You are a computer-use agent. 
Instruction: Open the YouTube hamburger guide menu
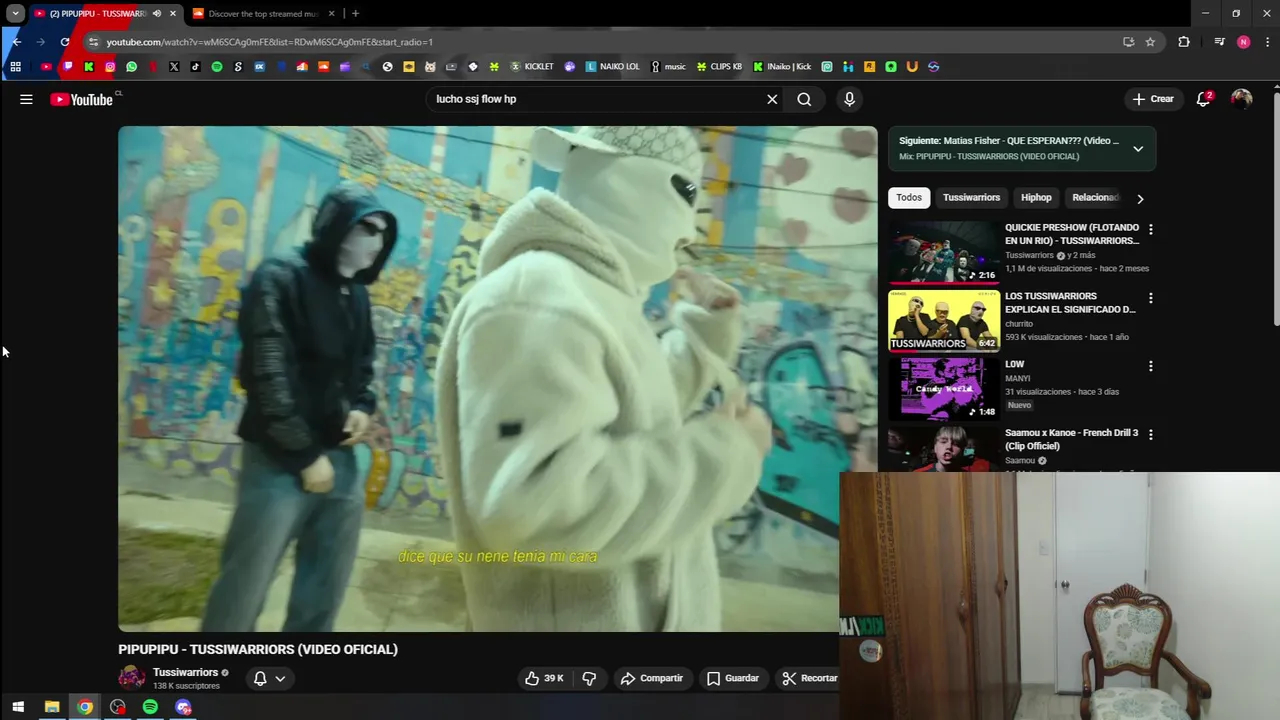point(26,99)
